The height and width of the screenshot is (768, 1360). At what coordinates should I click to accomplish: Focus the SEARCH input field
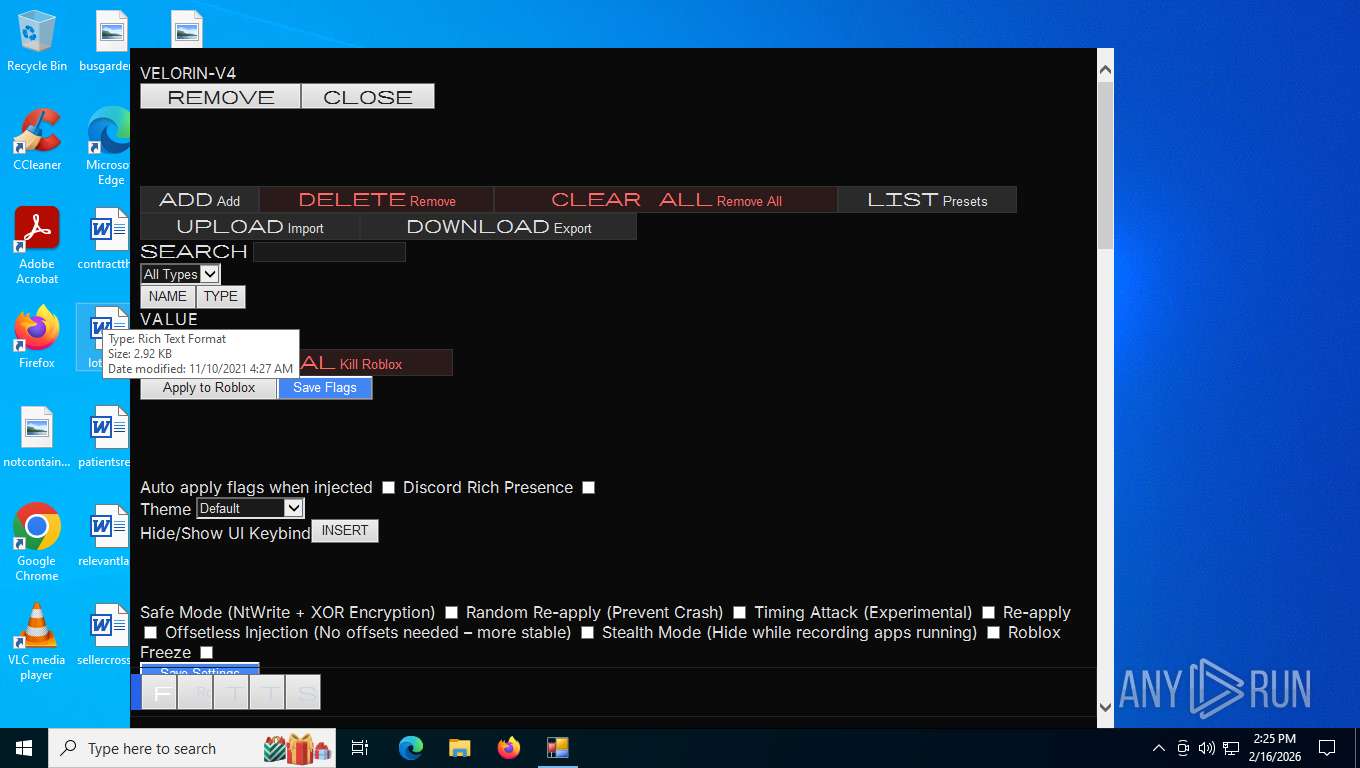[329, 251]
